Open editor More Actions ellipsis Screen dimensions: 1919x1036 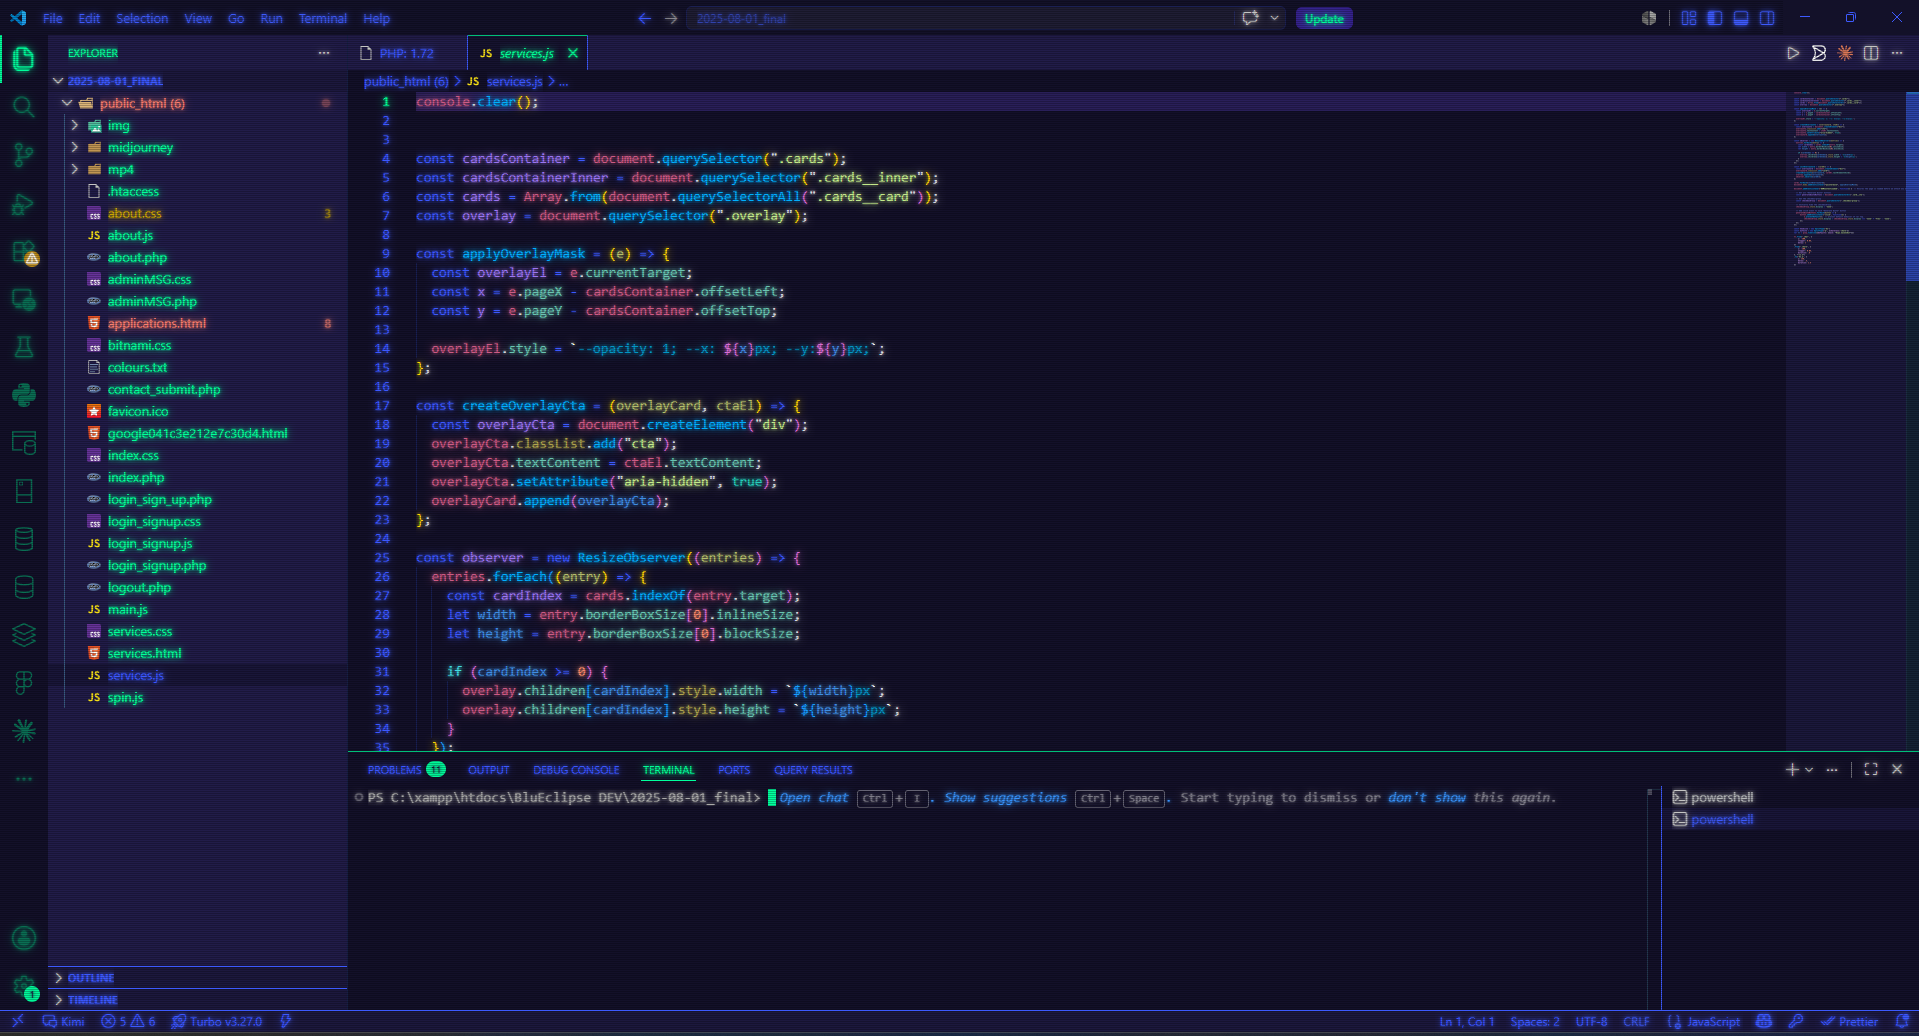[1897, 53]
